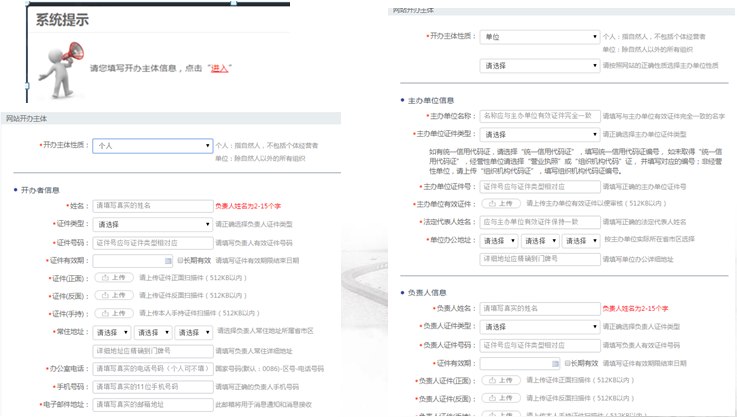This screenshot has width=737, height=417.
Task: Check 长期有效 in 负责人信息 section
Action: coord(568,363)
